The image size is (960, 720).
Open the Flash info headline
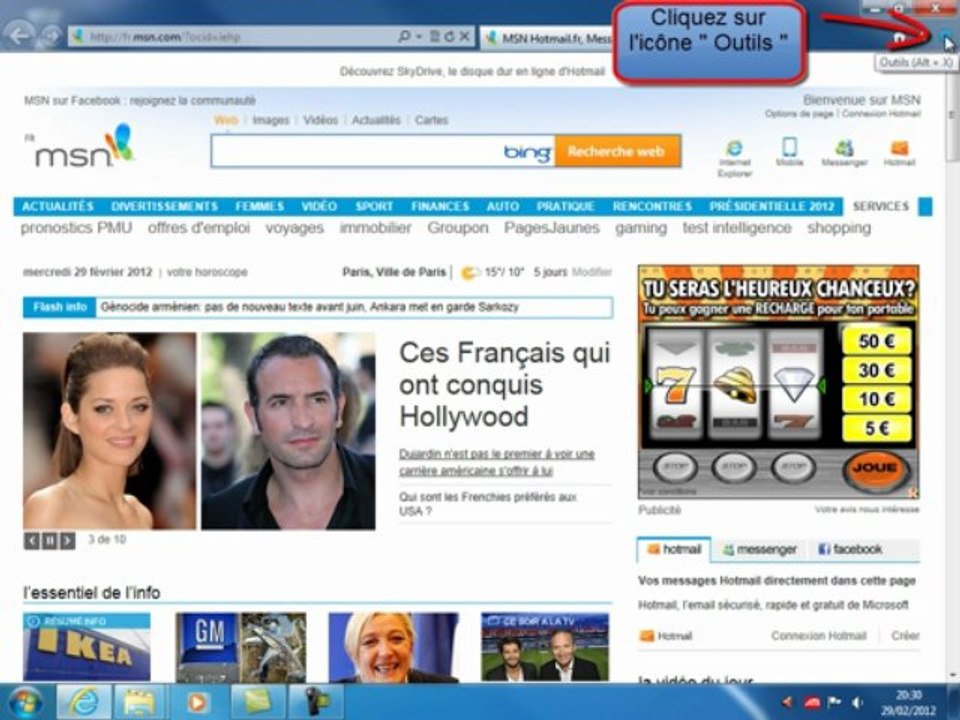pos(309,307)
